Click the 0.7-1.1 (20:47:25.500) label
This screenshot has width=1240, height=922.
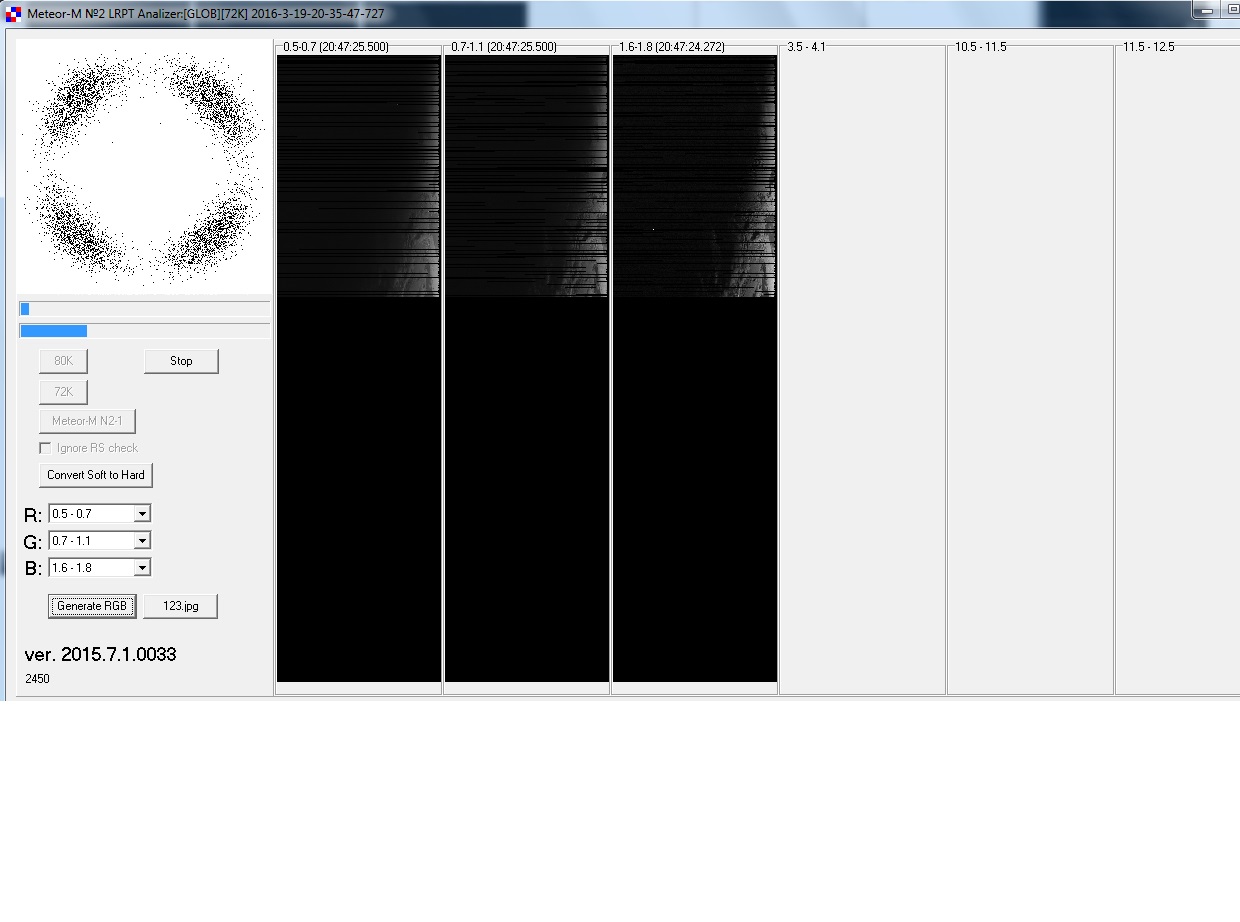(504, 47)
